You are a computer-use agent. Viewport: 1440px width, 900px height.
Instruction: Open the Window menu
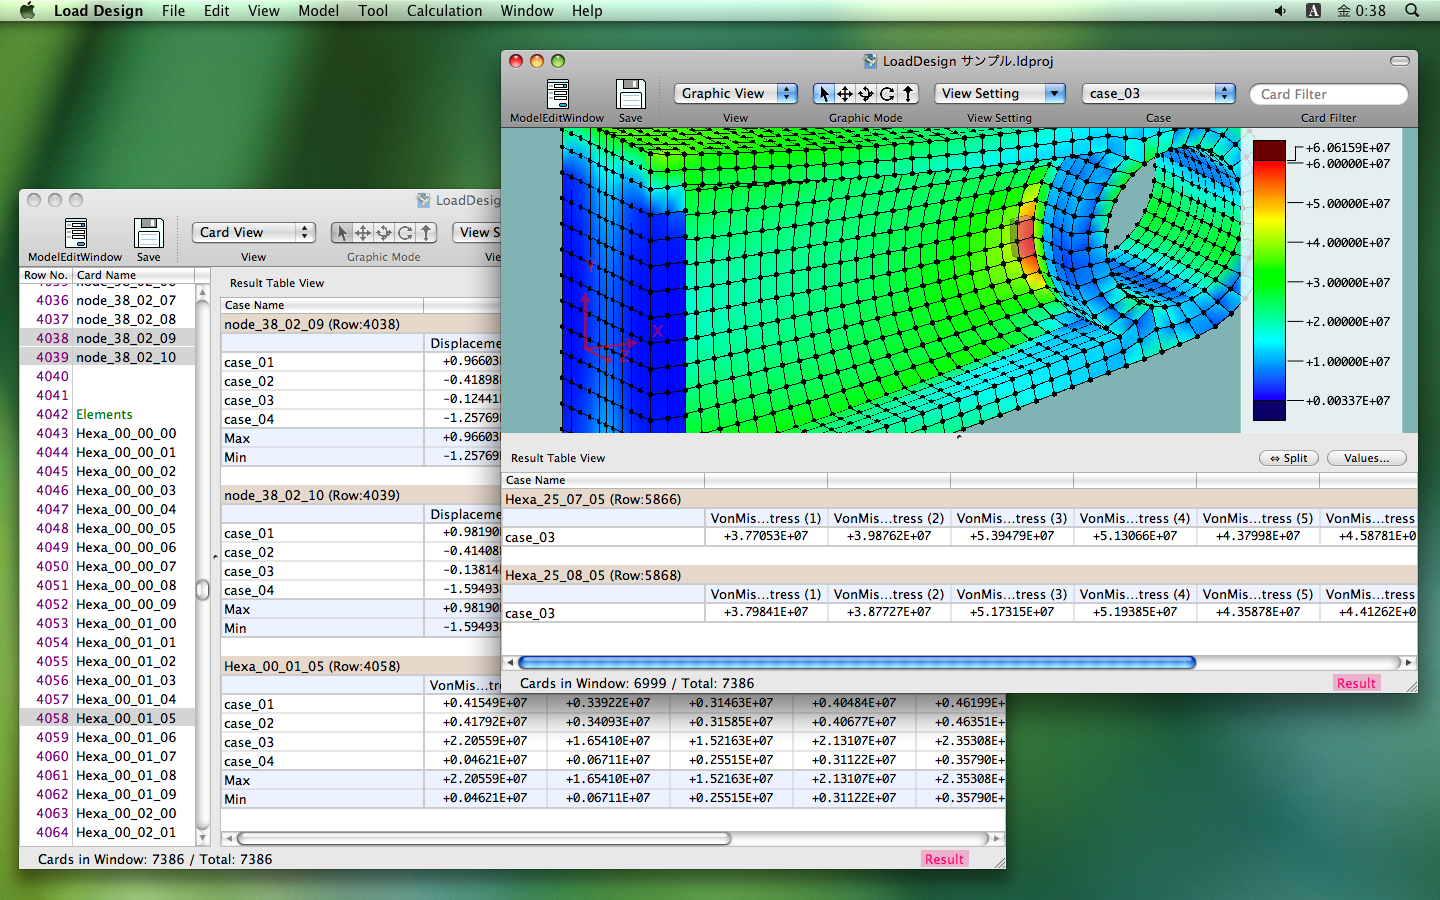pos(527,11)
